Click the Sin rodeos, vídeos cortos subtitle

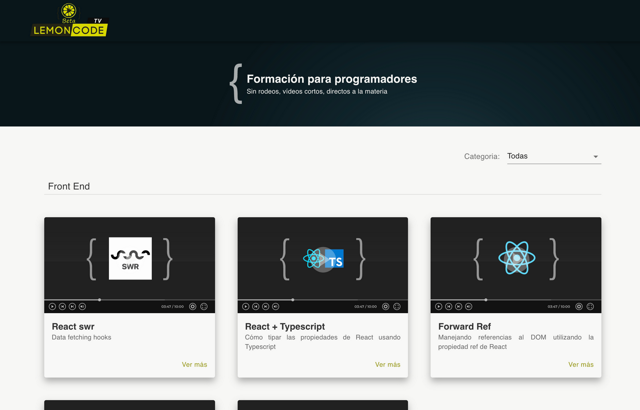coord(317,91)
